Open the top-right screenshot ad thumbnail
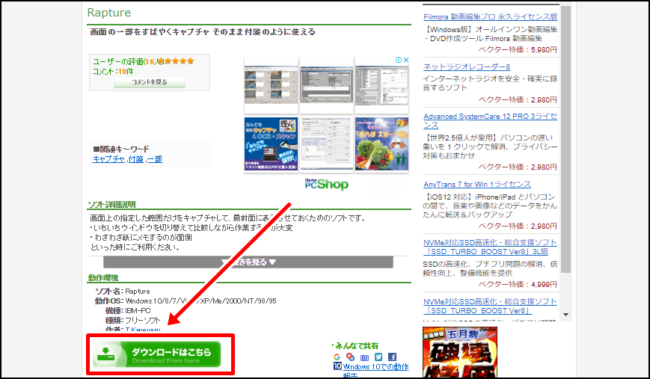Viewport: 650px width, 379px height. pyautogui.click(x=382, y=85)
